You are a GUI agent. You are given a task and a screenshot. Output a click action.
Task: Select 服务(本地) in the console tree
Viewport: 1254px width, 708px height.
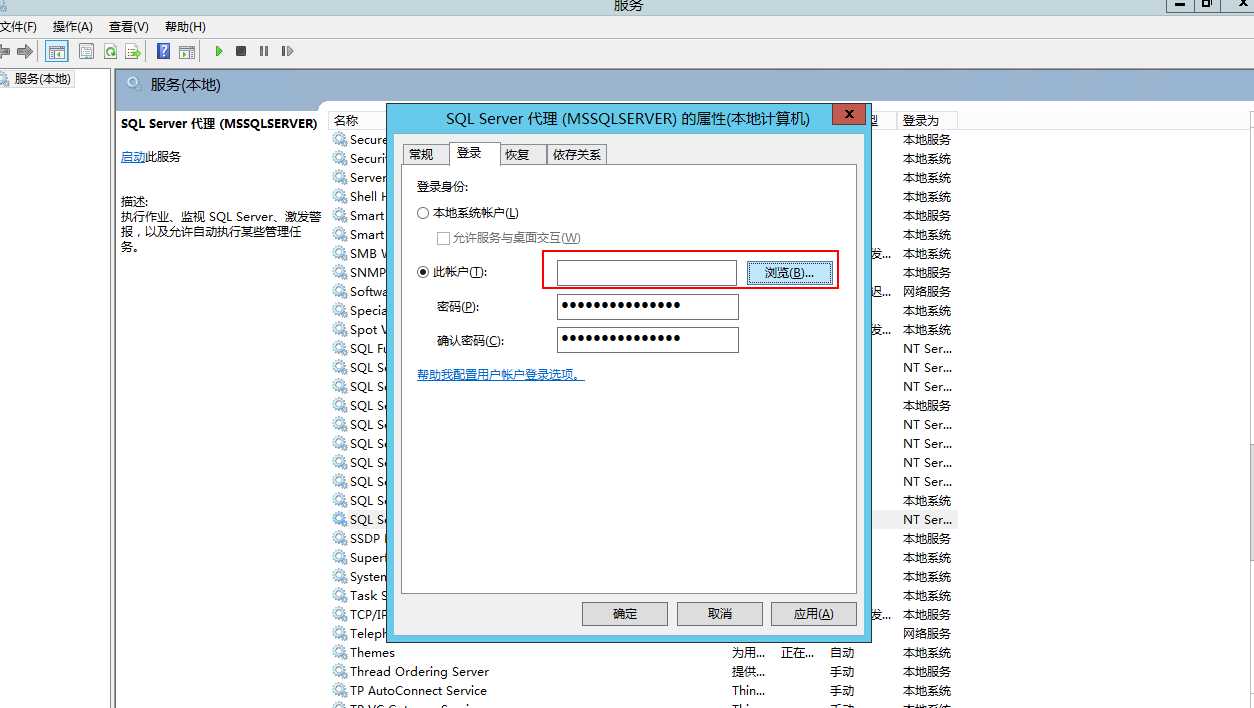point(43,79)
